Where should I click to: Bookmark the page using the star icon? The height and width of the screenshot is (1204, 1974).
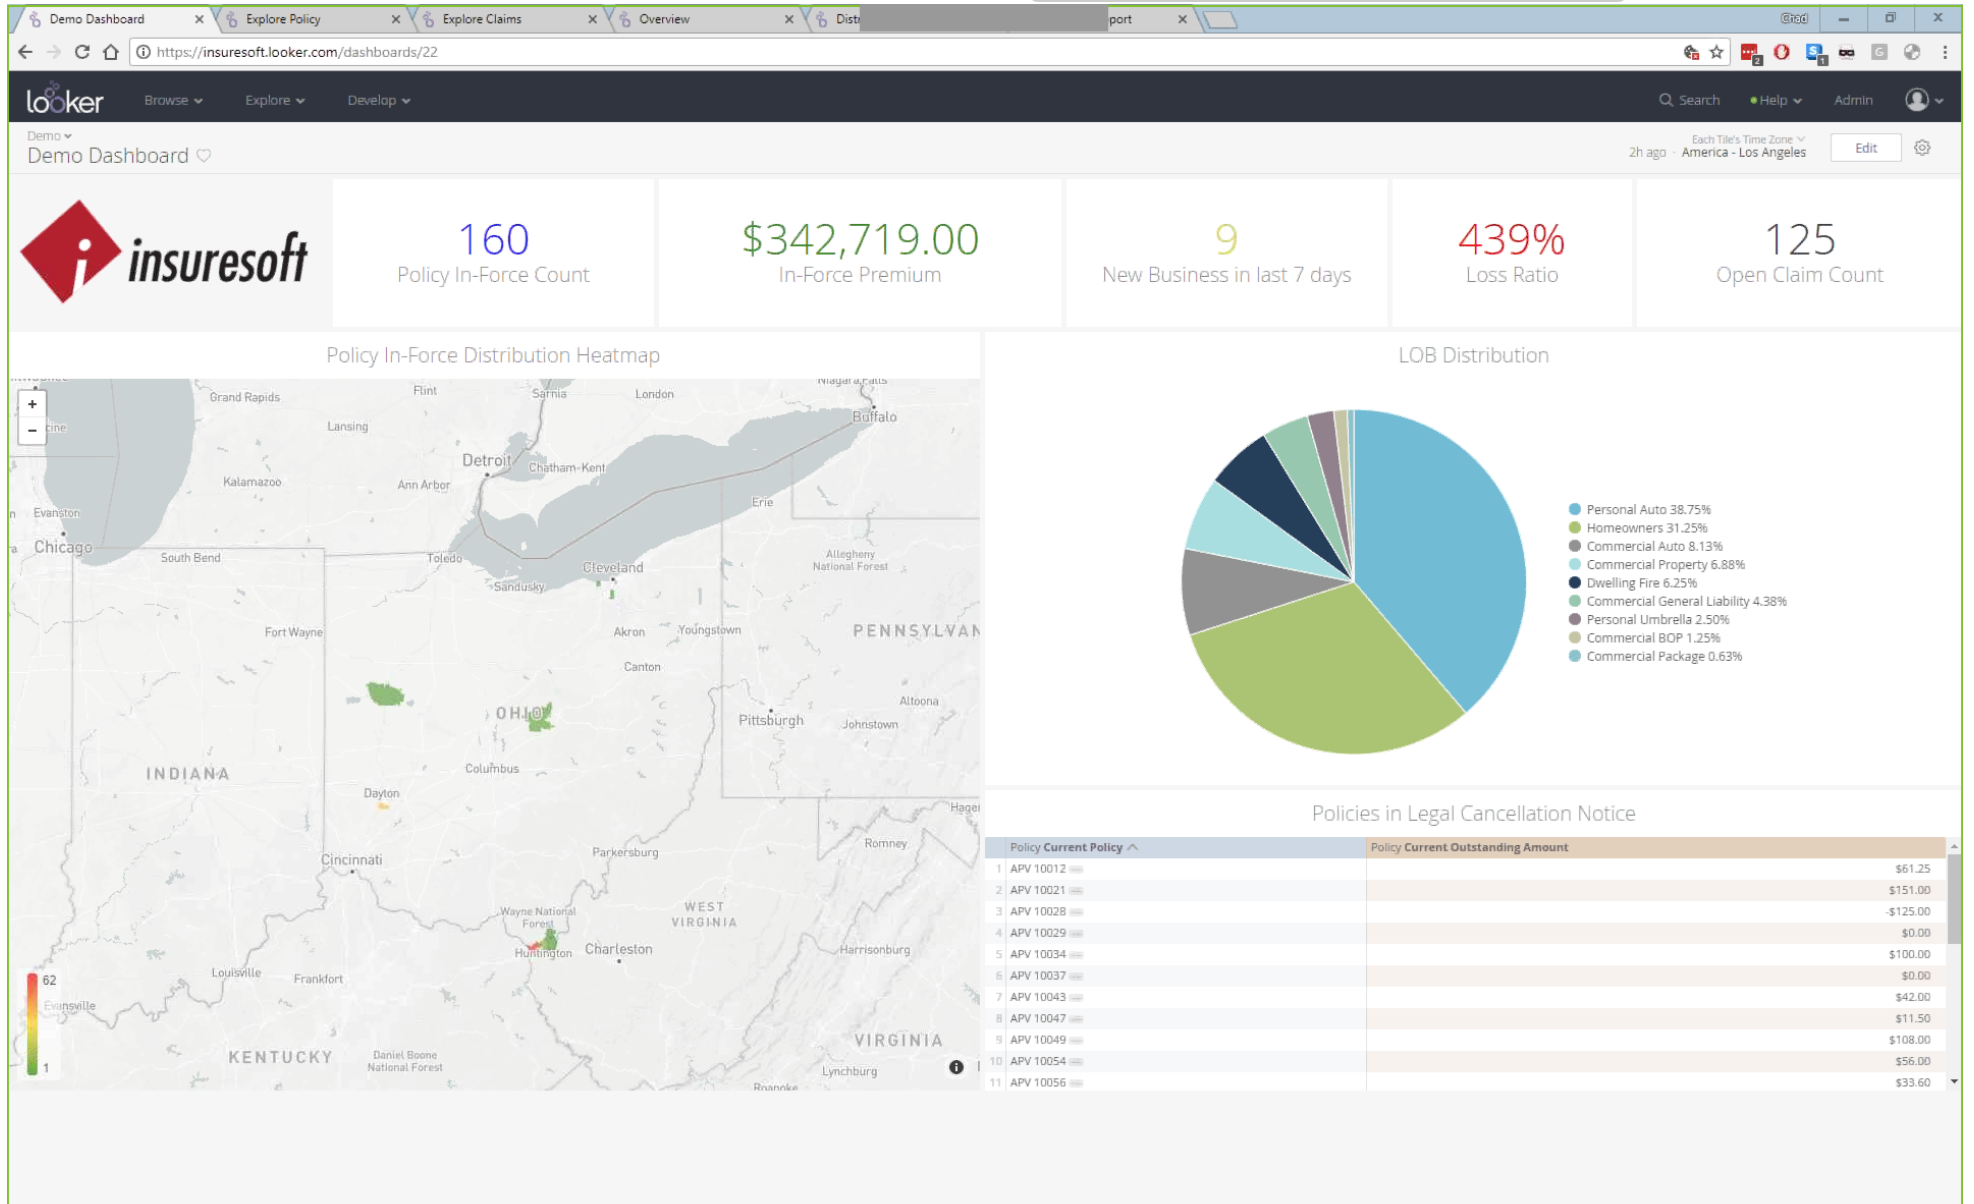(x=1716, y=51)
